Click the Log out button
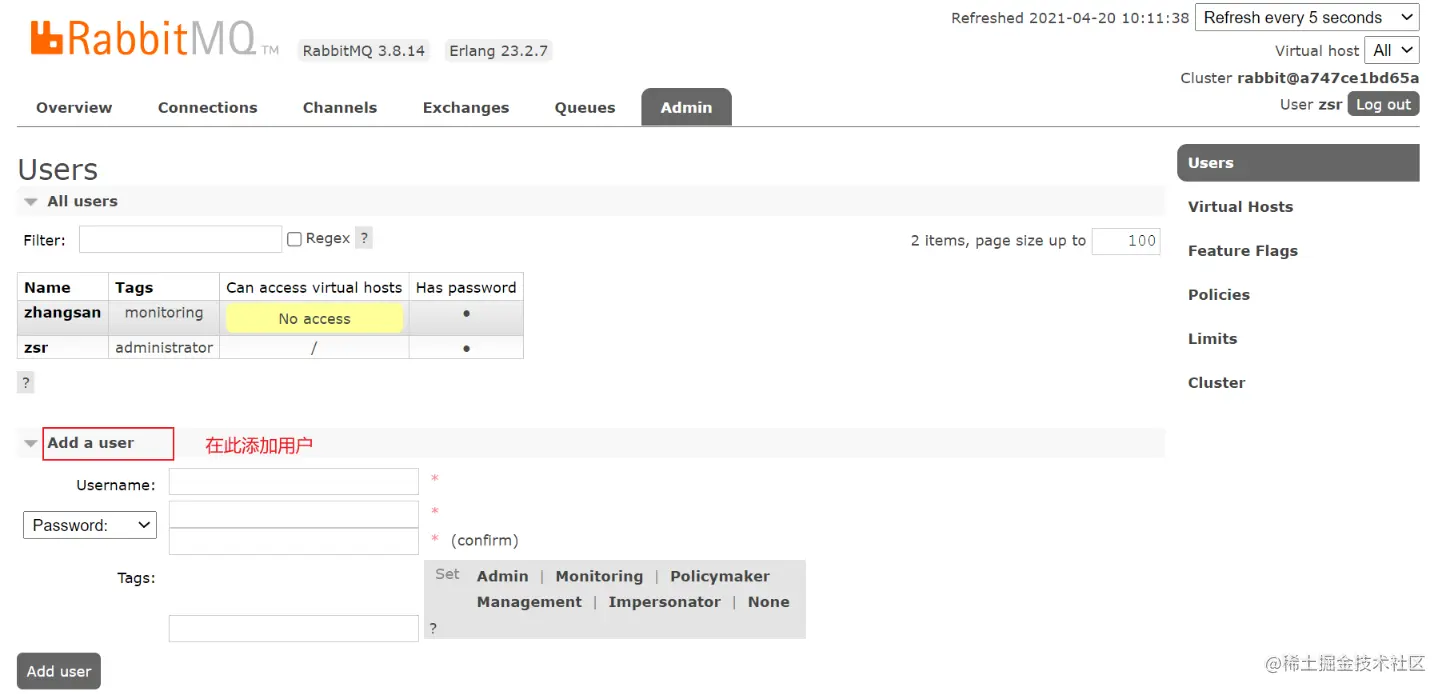Image resolution: width=1446 pixels, height=694 pixels. pyautogui.click(x=1383, y=104)
